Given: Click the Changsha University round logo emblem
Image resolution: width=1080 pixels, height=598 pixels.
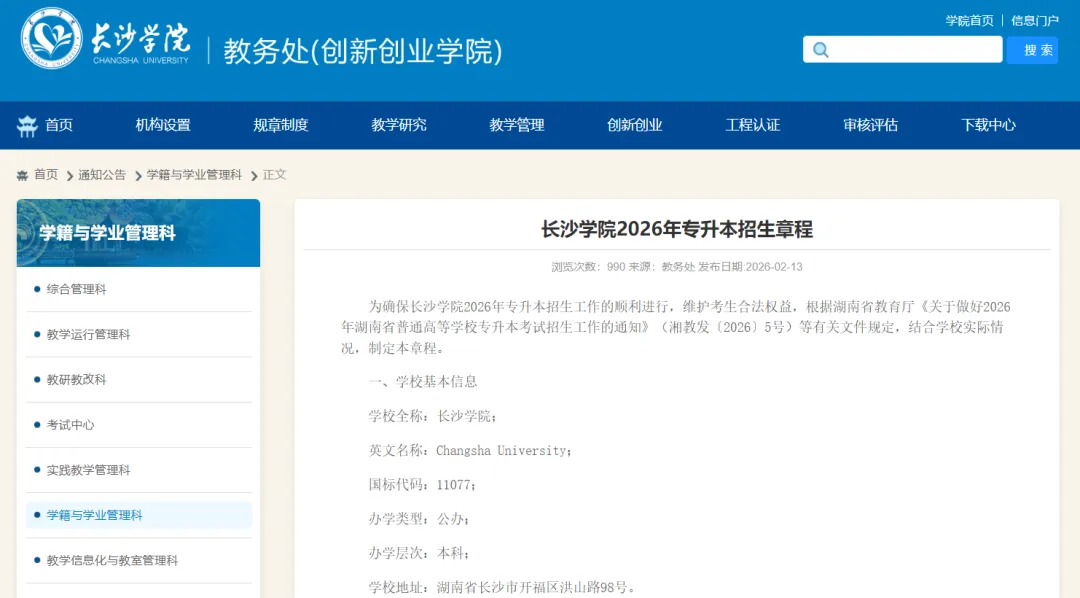Looking at the screenshot, I should coord(51,38).
